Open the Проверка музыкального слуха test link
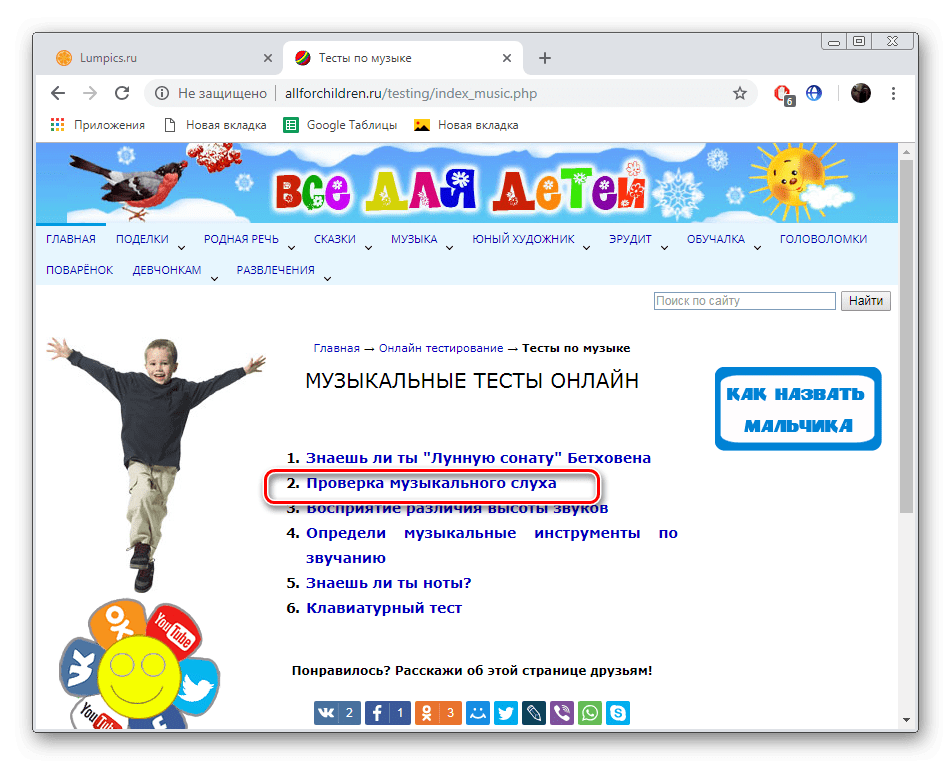 [434, 486]
